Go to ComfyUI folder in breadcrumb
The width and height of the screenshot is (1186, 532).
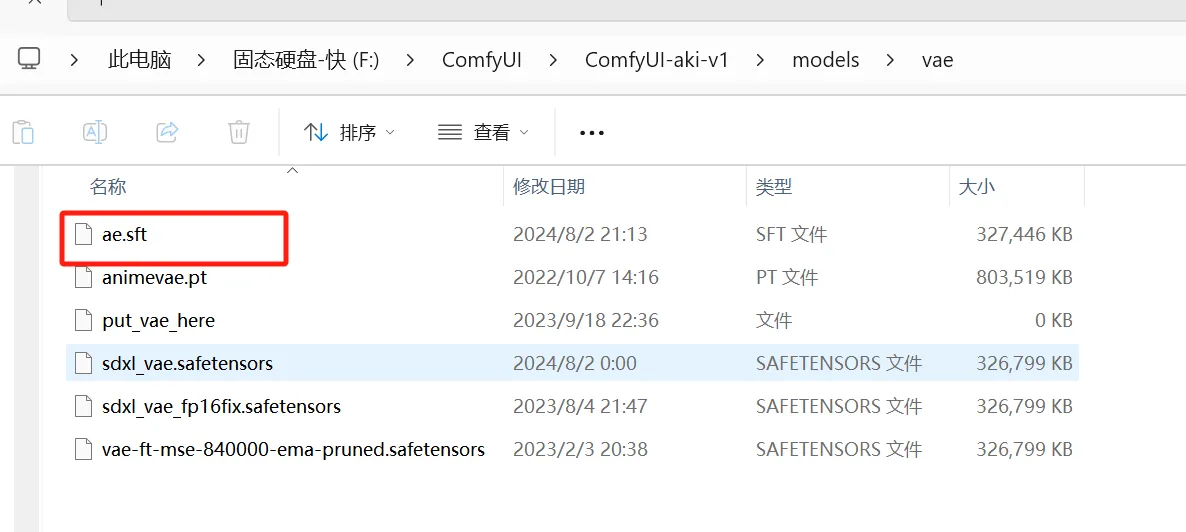click(482, 60)
